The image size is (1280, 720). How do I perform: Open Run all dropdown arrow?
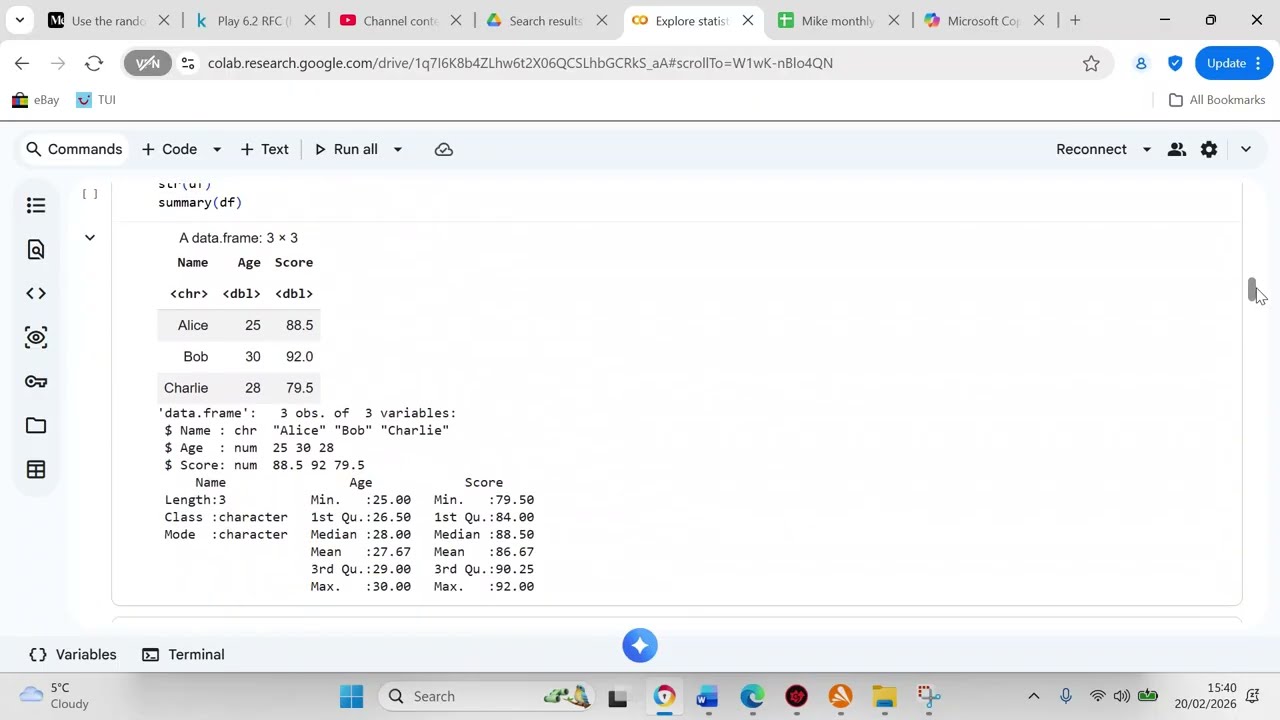point(397,149)
